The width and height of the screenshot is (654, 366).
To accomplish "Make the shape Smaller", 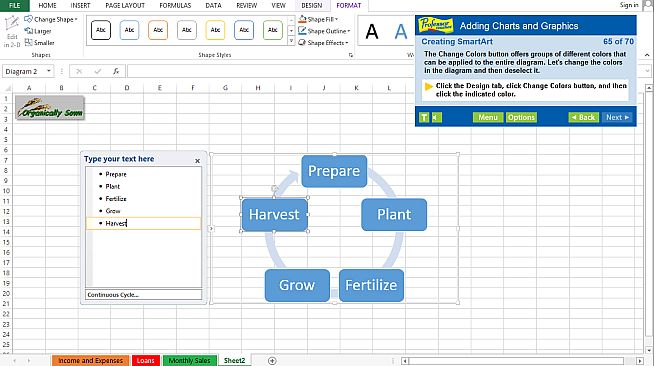I will [x=40, y=43].
